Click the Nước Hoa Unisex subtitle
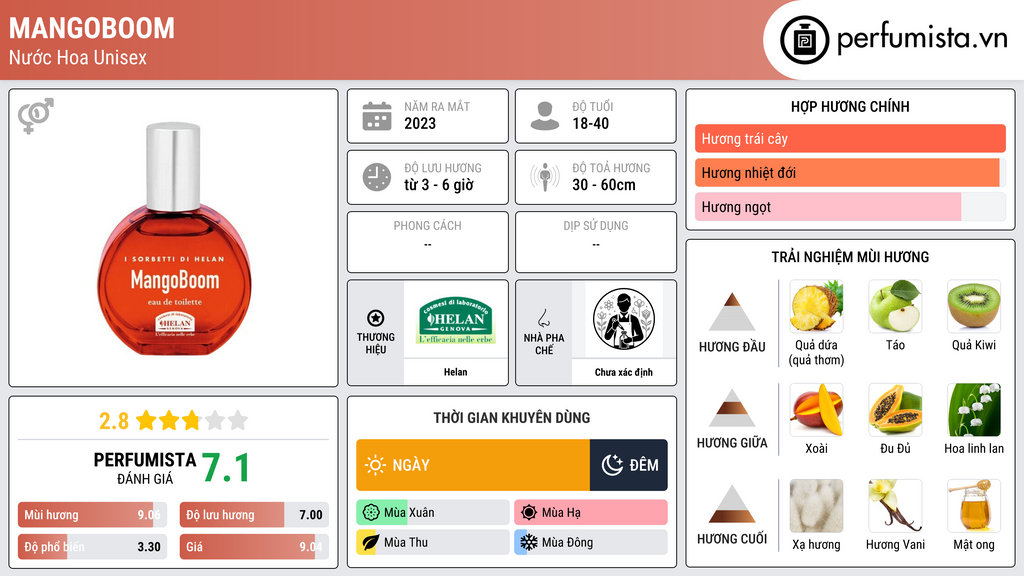 78,57
